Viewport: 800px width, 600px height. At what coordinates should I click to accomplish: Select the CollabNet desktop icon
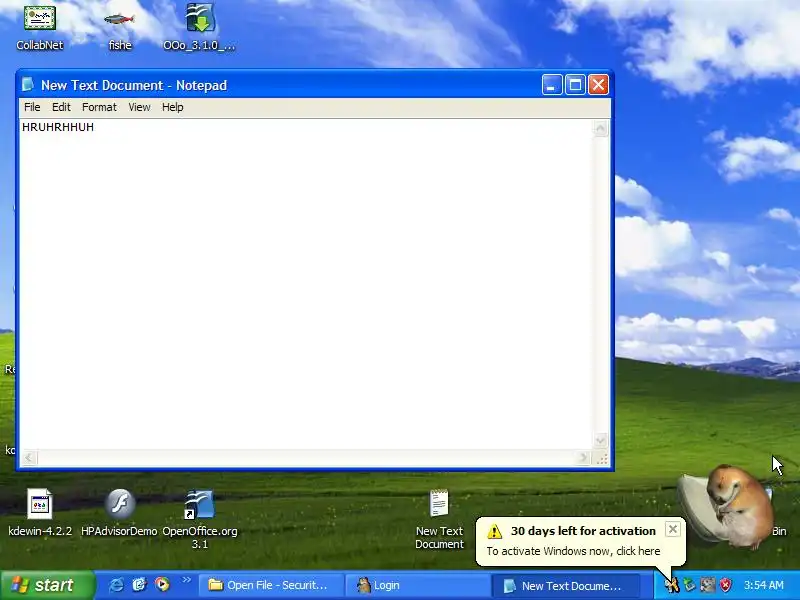pos(40,27)
